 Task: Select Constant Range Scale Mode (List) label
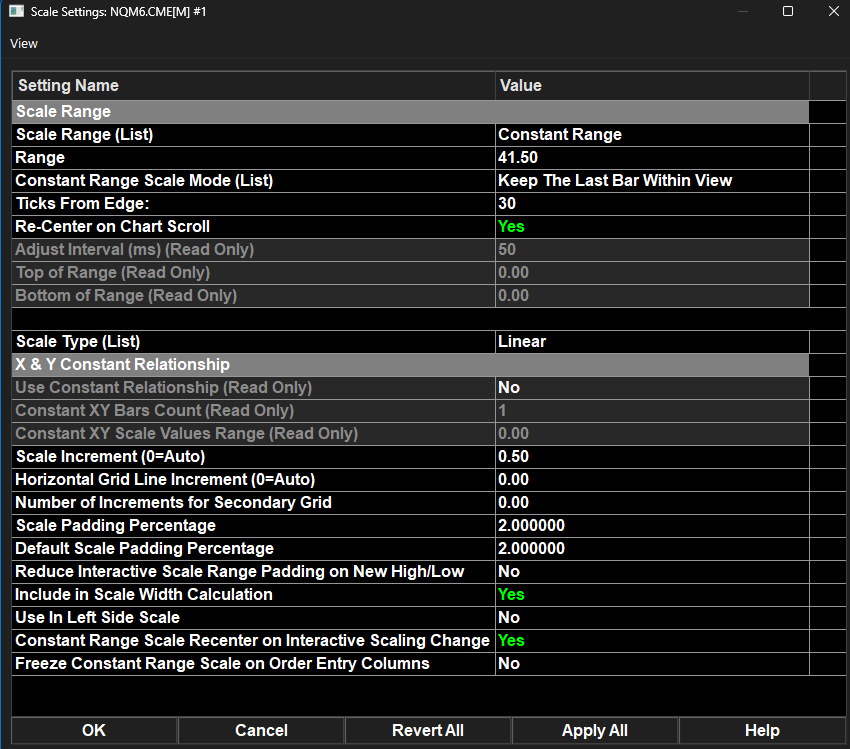144,180
